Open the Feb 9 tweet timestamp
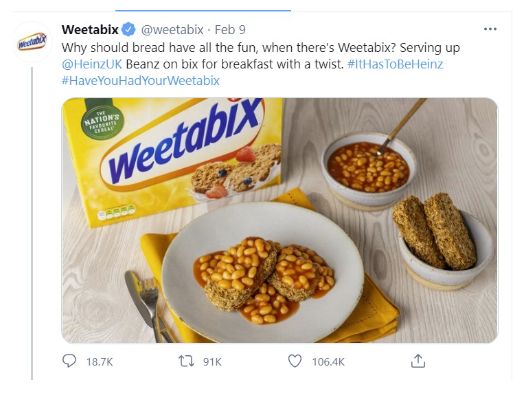Viewport: 531px width, 398px height. click(230, 30)
